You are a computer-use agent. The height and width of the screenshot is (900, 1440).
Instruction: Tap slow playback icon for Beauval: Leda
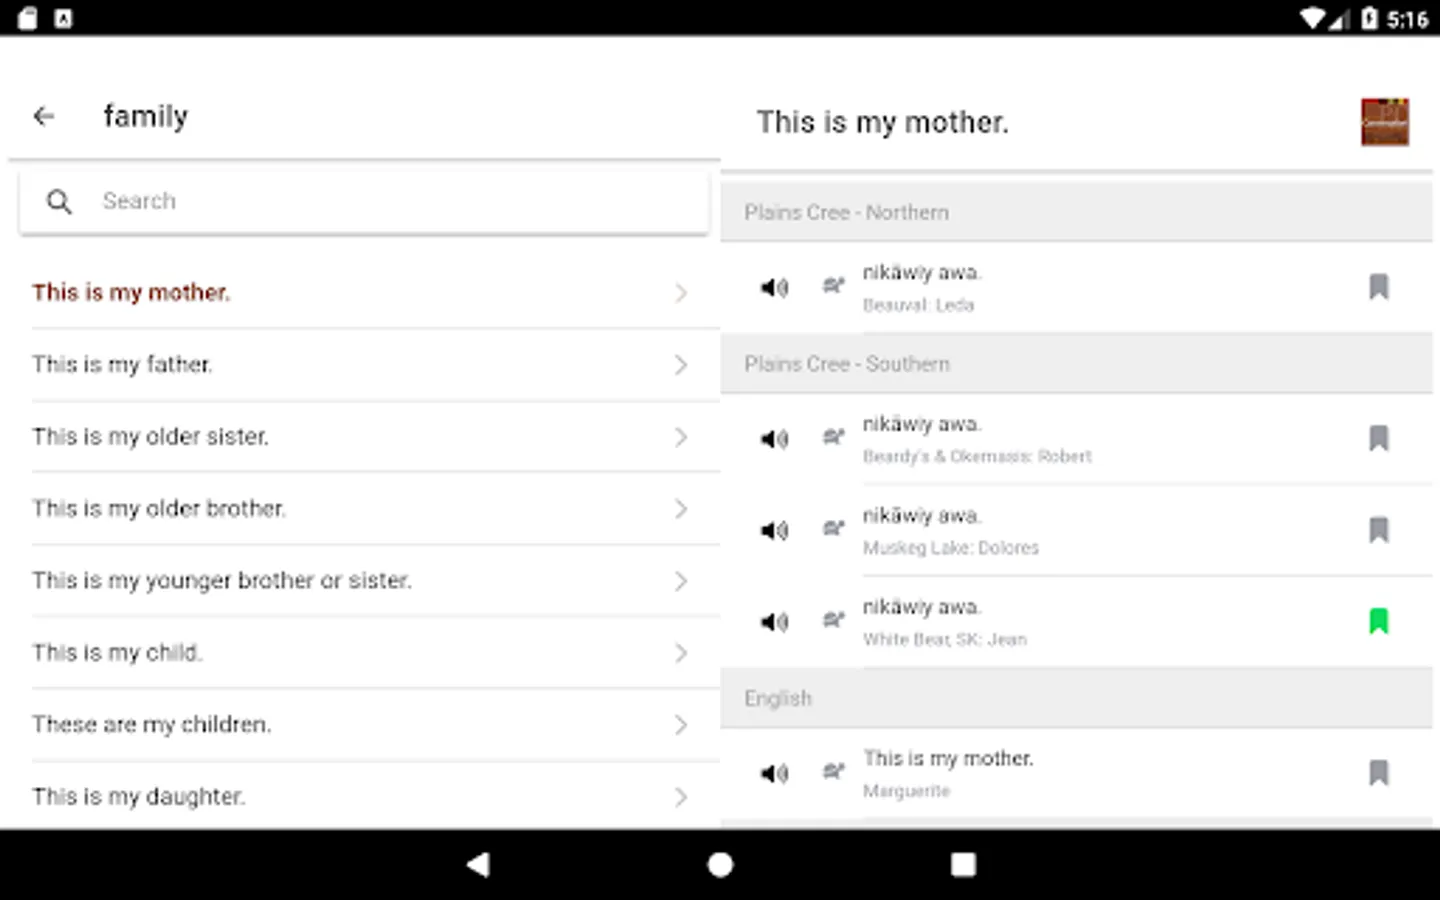pos(833,287)
